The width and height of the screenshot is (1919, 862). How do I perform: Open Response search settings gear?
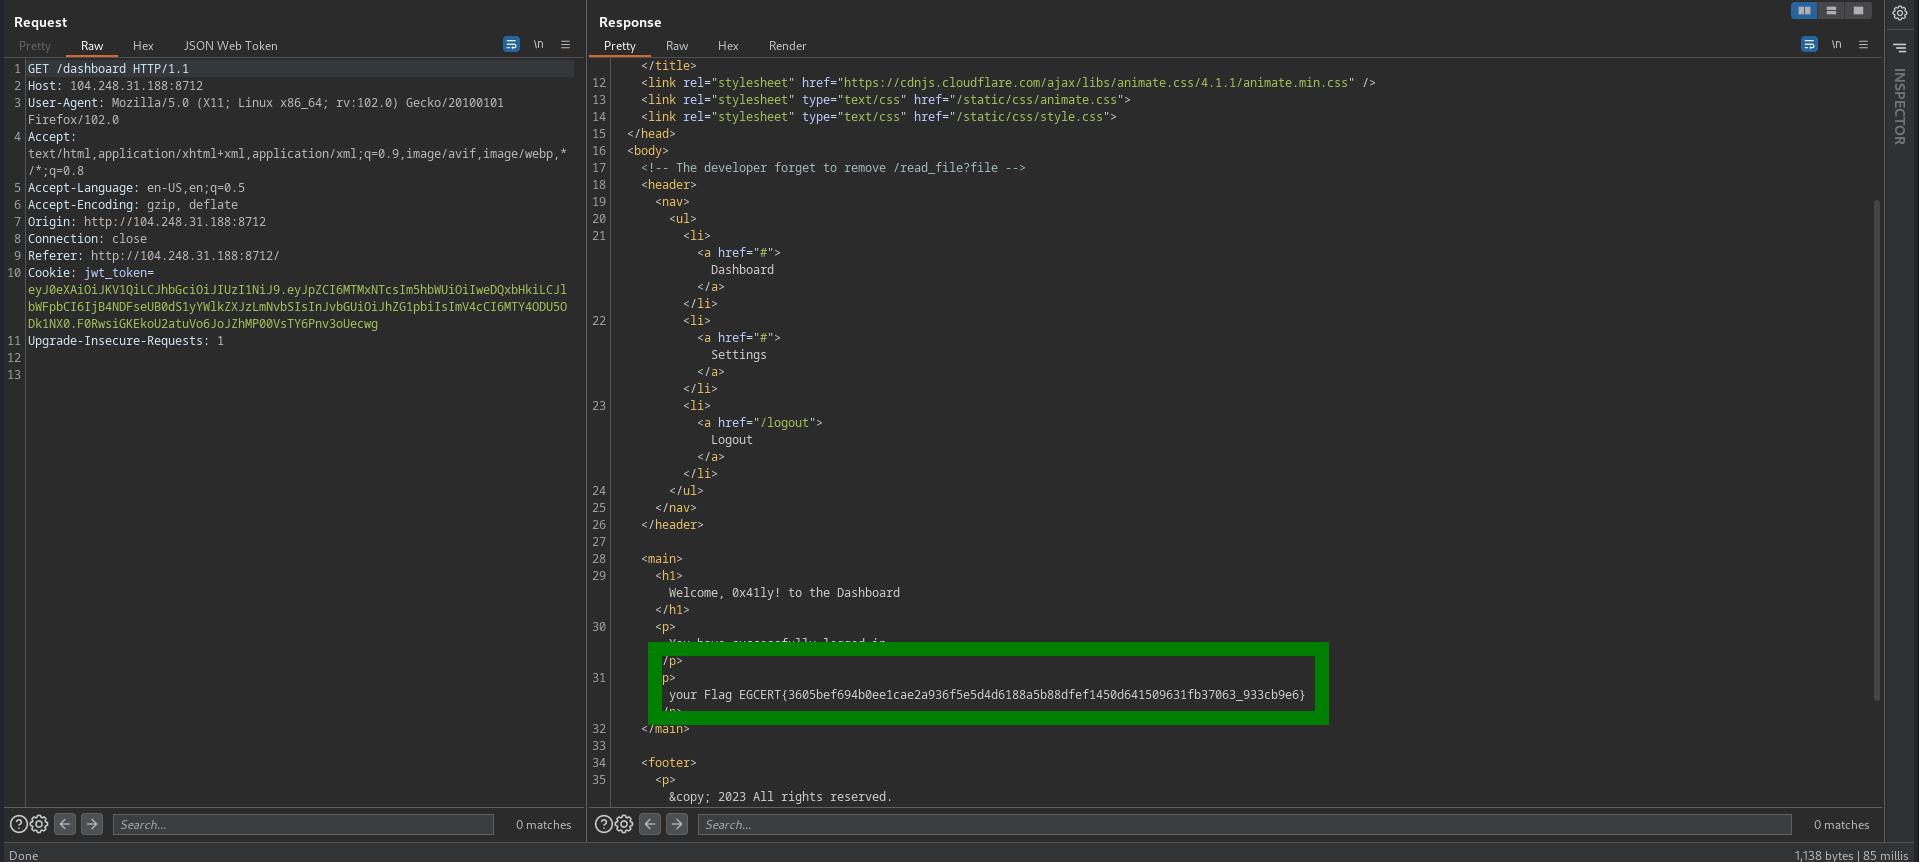624,824
